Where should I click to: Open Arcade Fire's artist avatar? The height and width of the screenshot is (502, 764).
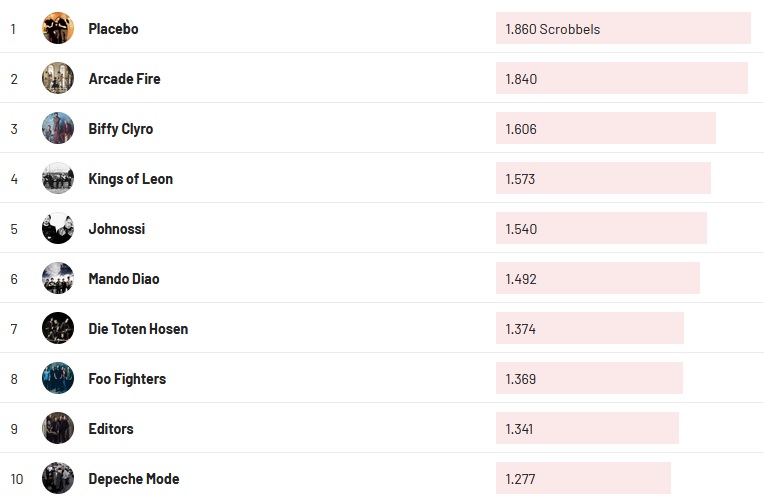[58, 78]
